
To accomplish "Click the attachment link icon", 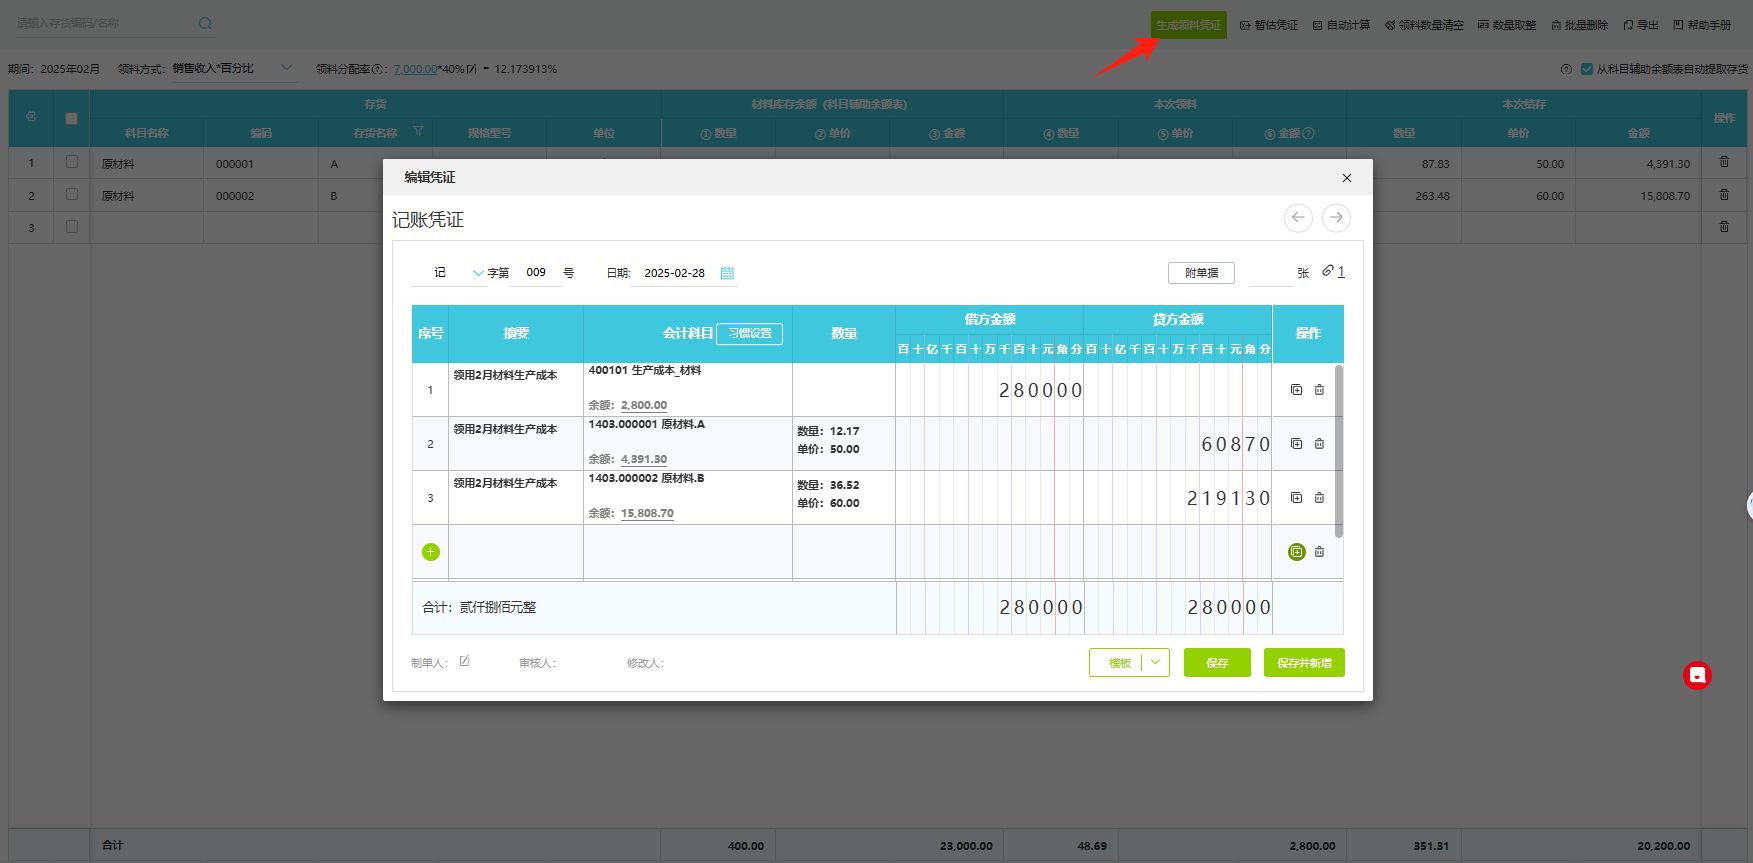I will pyautogui.click(x=1328, y=271).
